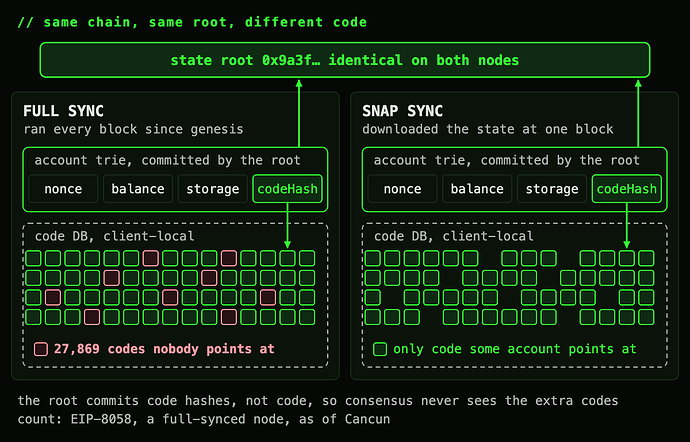
Task: Click pink legend square beside 27,869 codes
Action: point(41,349)
